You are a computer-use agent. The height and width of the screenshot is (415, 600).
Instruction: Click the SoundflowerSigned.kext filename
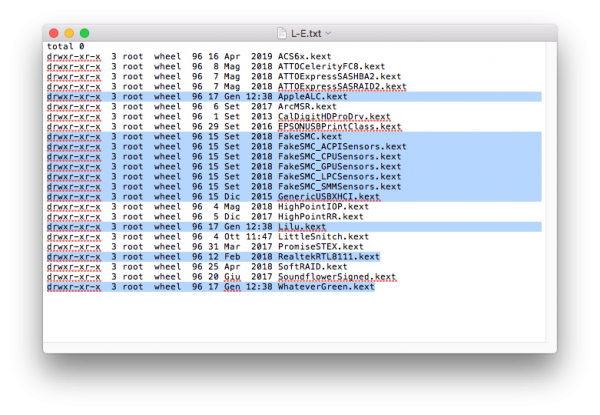336,277
